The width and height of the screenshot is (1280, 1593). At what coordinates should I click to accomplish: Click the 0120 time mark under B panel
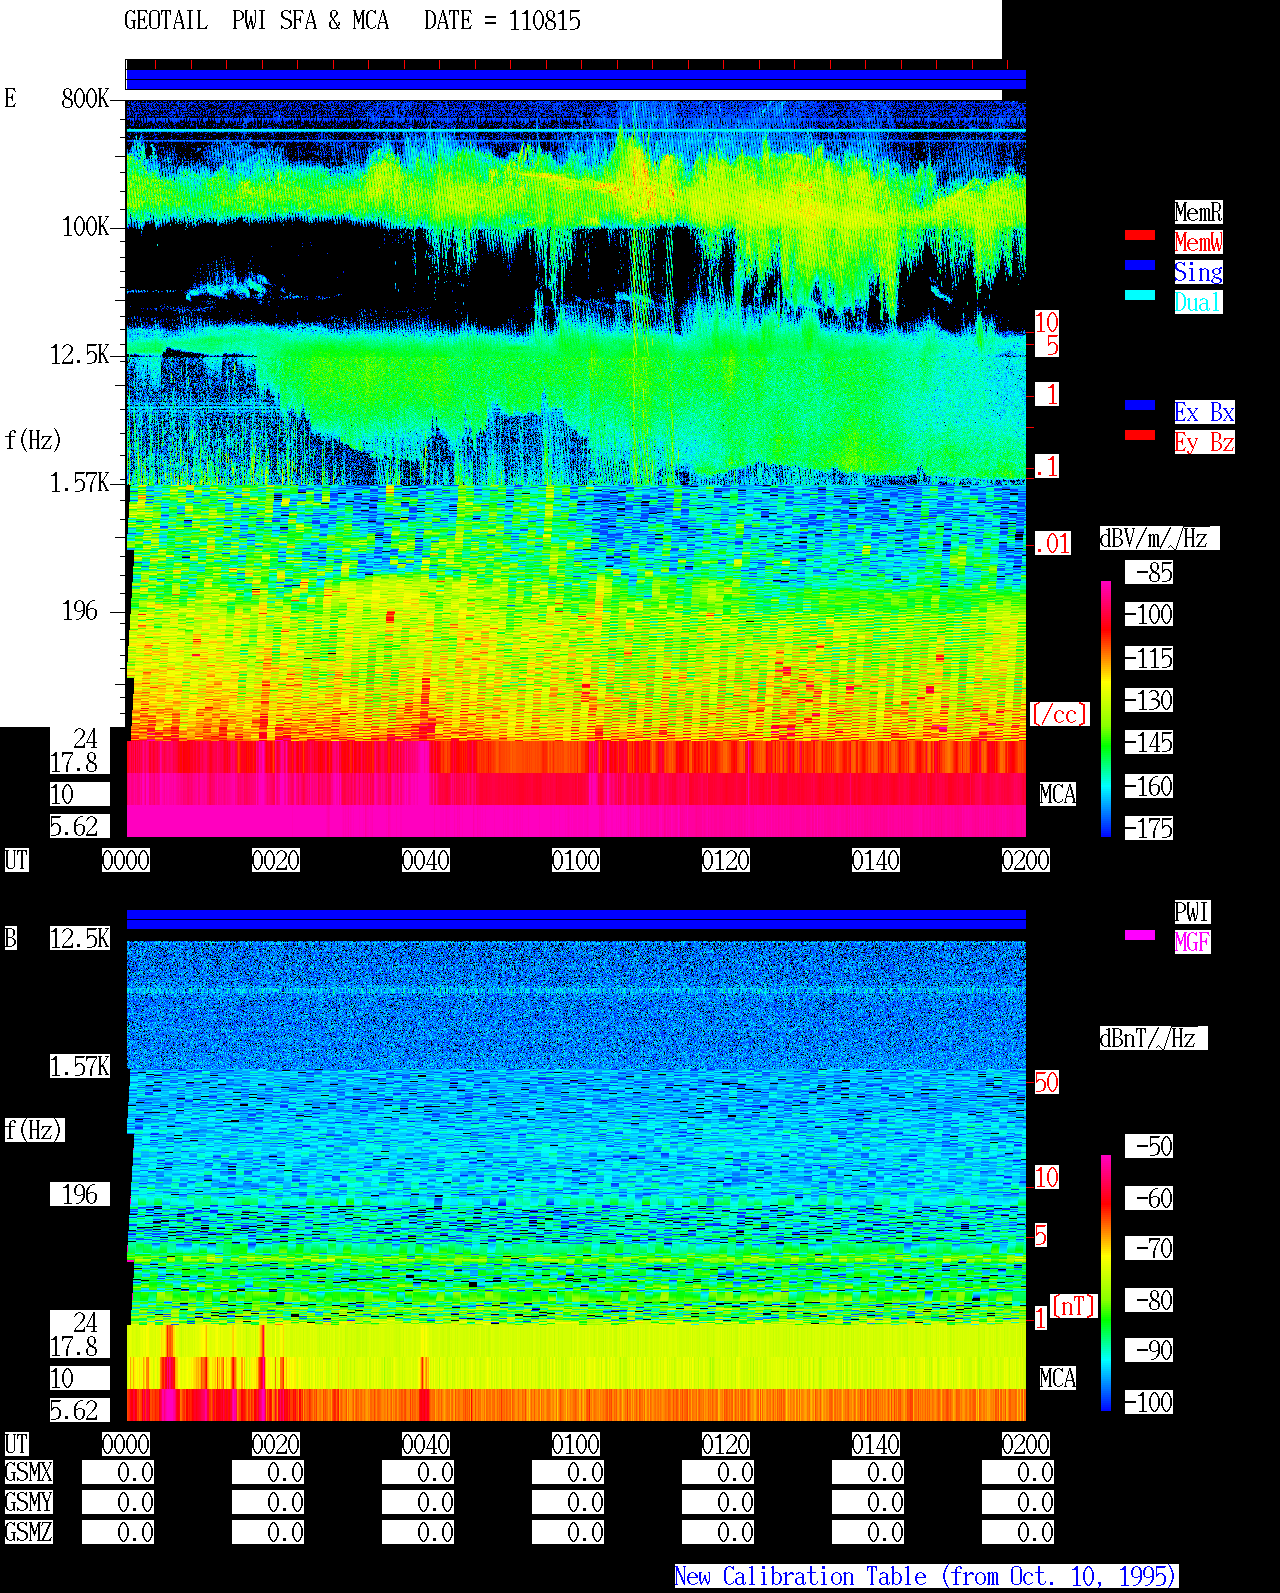coord(726,1444)
